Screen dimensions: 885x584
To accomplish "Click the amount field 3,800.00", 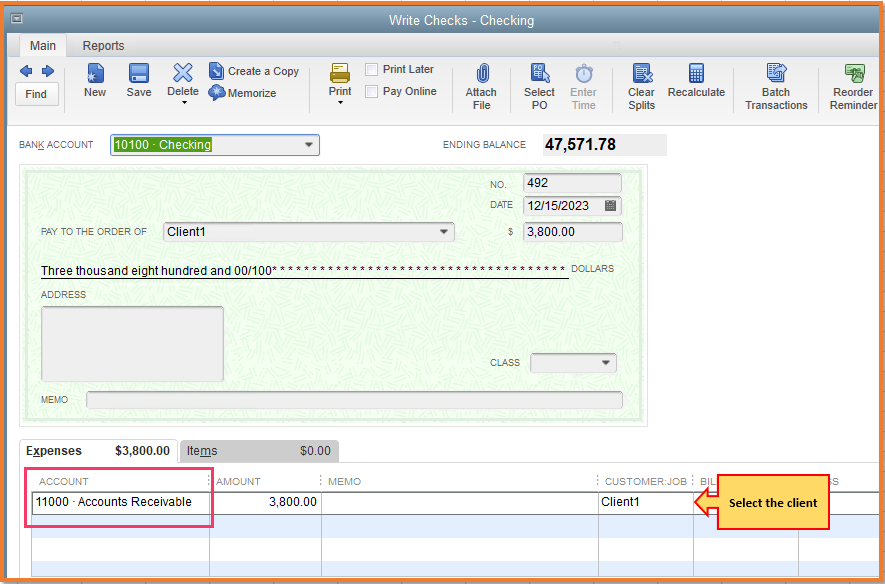I will coord(573,232).
